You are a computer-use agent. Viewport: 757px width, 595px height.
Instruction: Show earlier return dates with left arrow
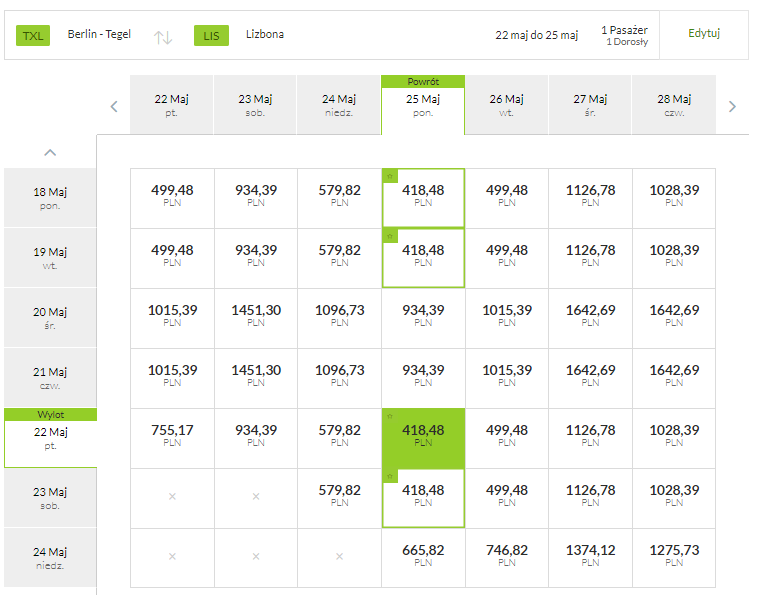[x=114, y=106]
